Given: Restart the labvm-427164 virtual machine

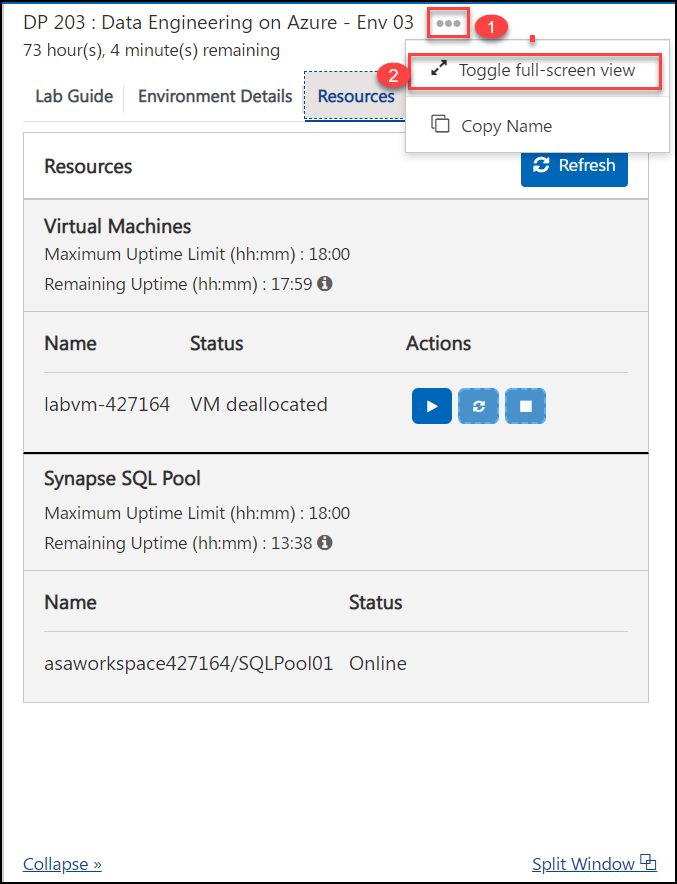Looking at the screenshot, I should (479, 406).
